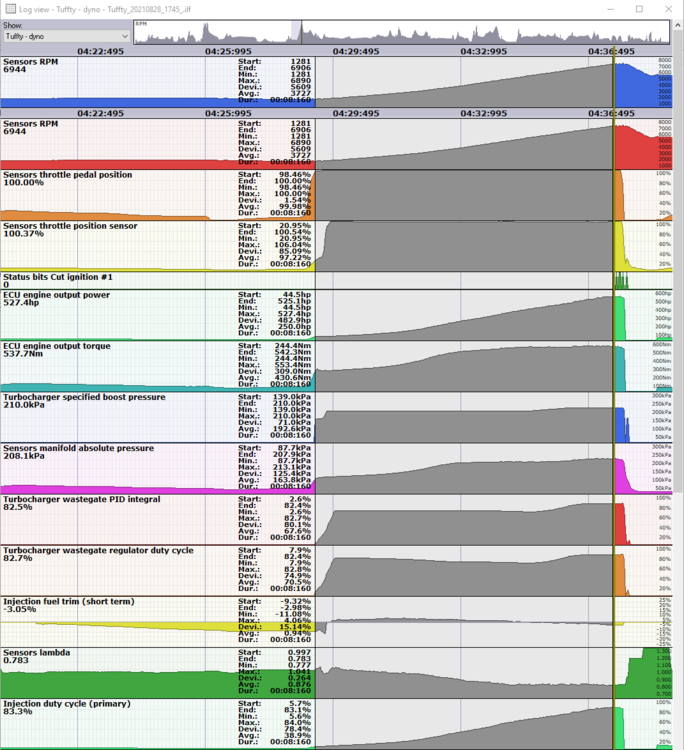684x750 pixels.
Task: Click the green Cut ignition spikes on graph
Action: [621, 281]
